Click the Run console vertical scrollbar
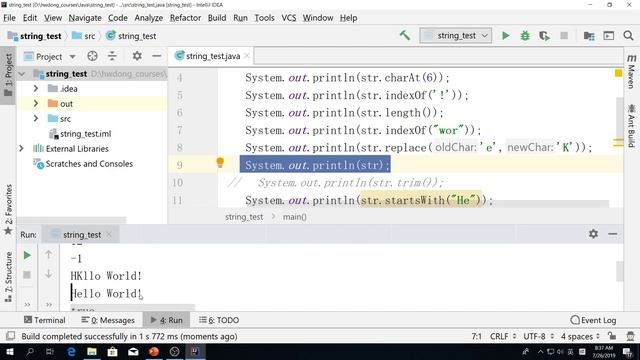The image size is (640, 360). point(620,271)
